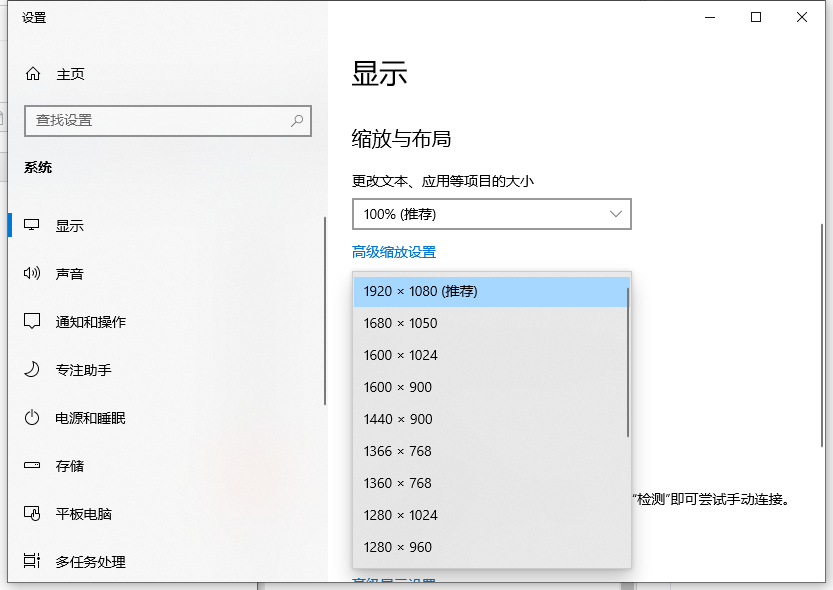Click the resolution list scrollbar

click(x=627, y=350)
